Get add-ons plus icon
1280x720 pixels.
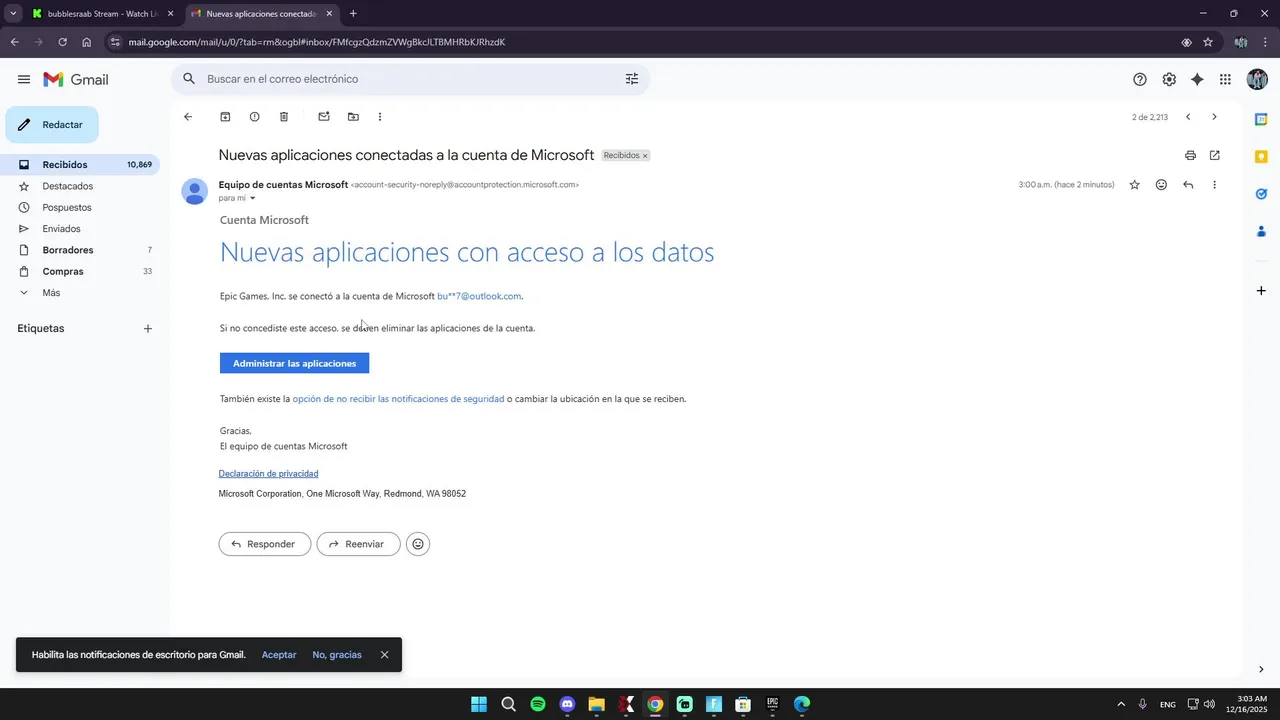pyautogui.click(x=1261, y=291)
